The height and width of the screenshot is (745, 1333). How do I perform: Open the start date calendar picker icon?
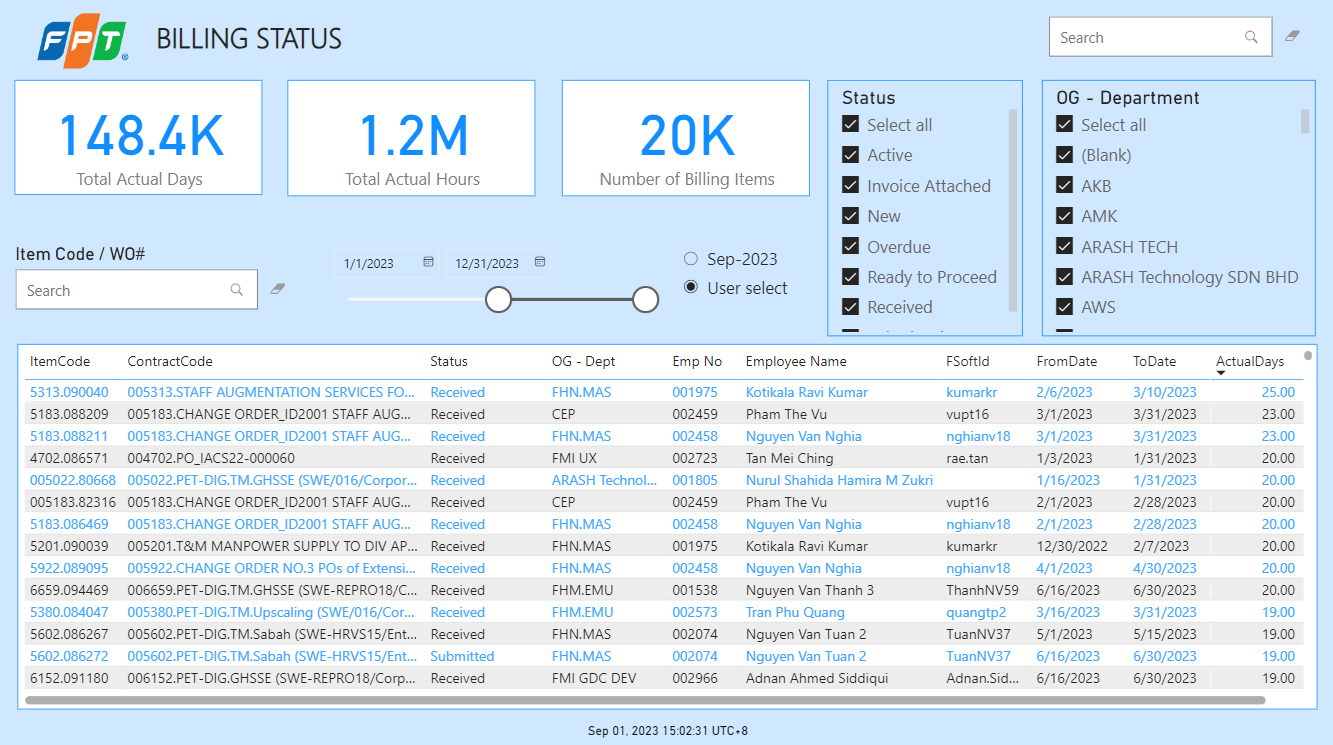[428, 262]
